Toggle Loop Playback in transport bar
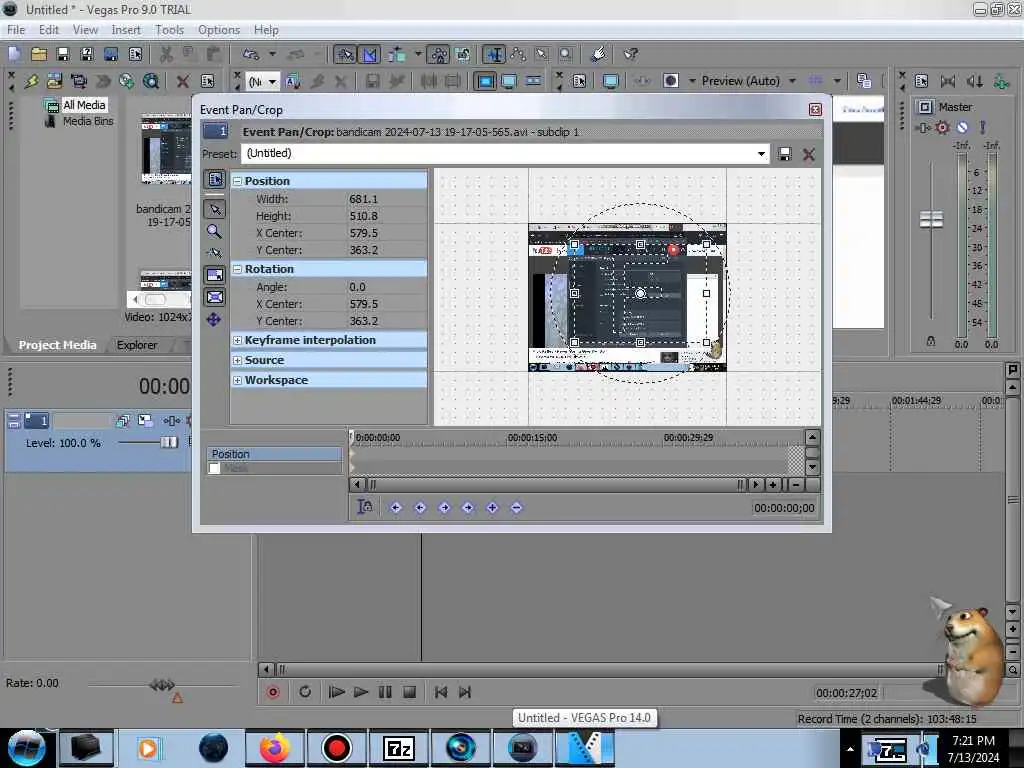This screenshot has height=768, width=1024. click(305, 692)
